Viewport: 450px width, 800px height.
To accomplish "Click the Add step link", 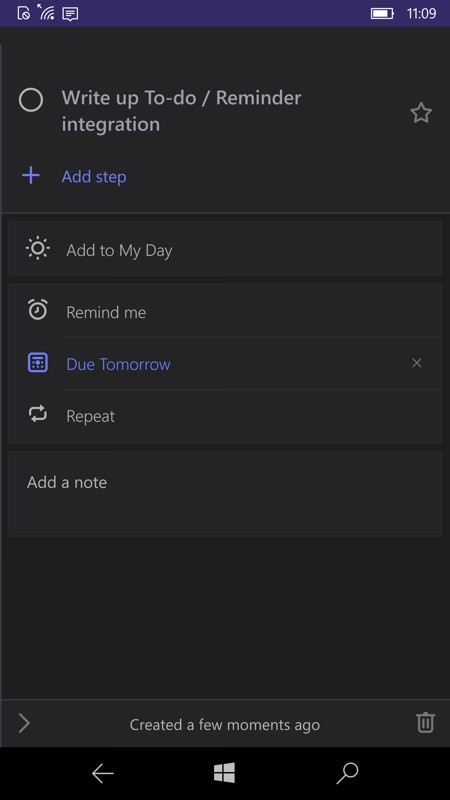I will click(x=94, y=177).
